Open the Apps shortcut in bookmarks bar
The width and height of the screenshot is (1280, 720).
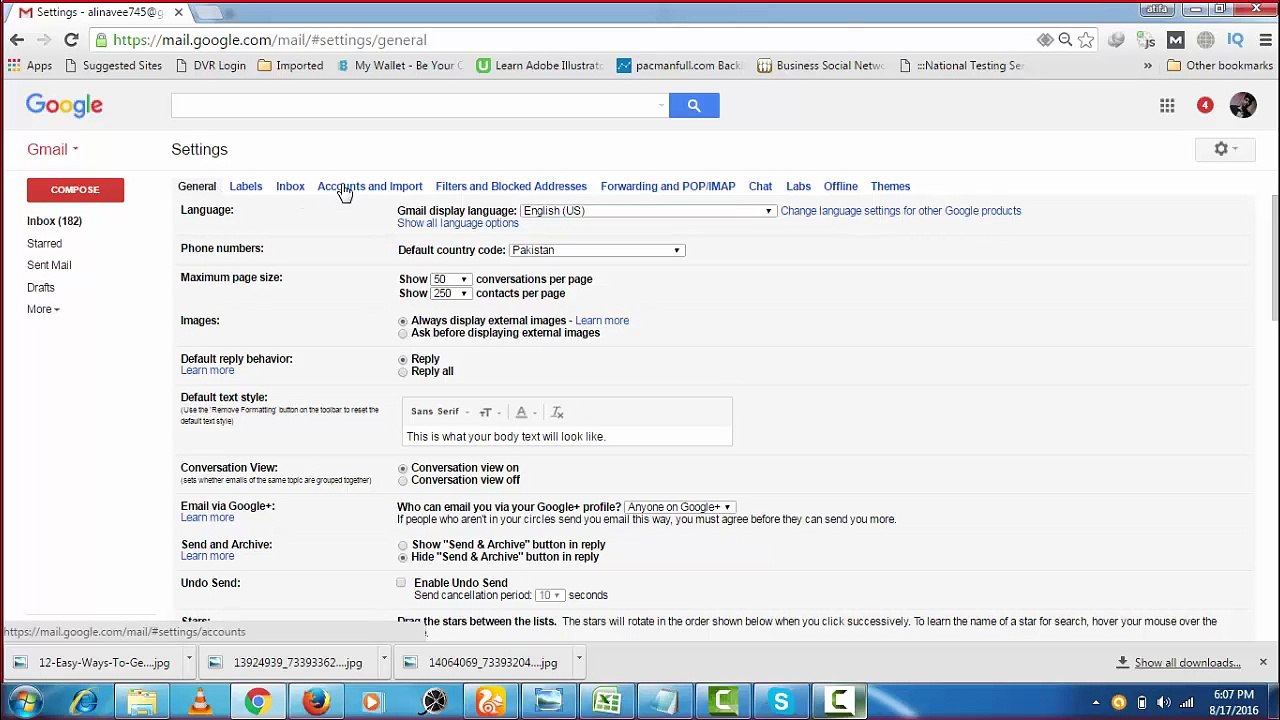[x=29, y=66]
